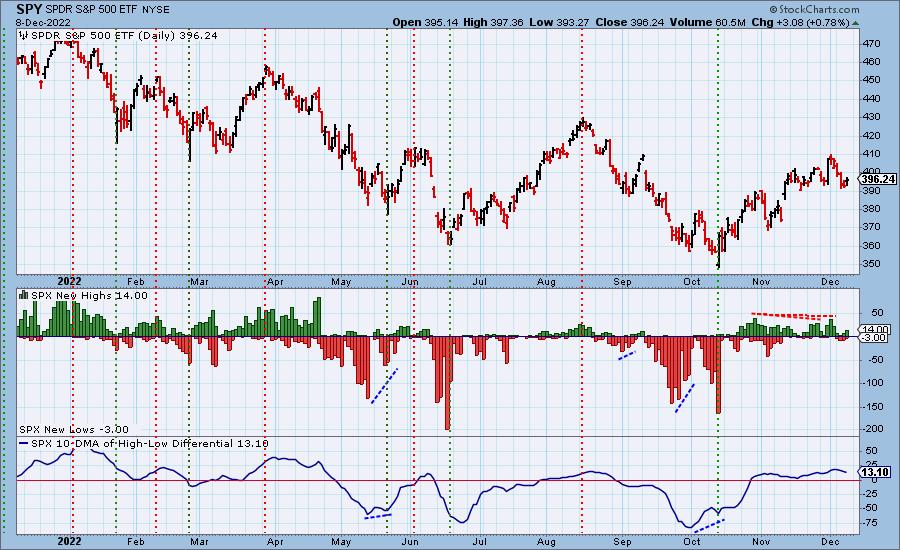Click the 'SPX New Lows -3.00' legend text

73,429
